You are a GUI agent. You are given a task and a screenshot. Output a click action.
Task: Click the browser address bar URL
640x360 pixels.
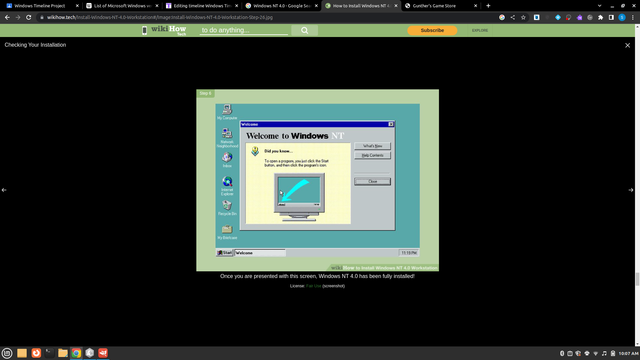coord(160,18)
